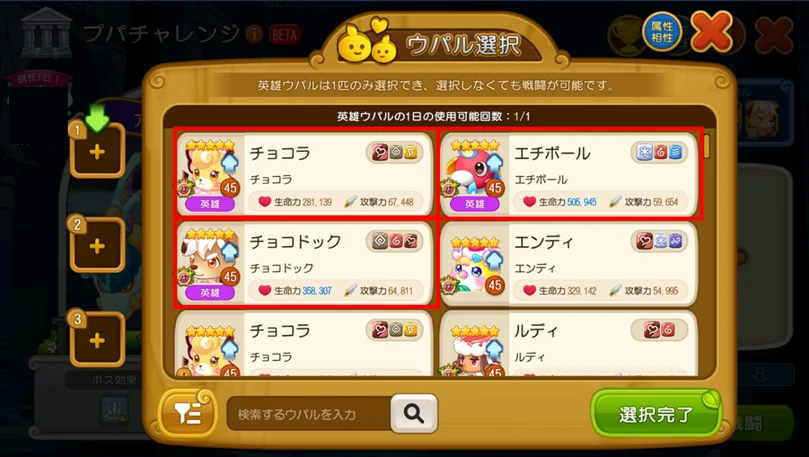The image size is (809, 457).
Task: Tap the skill icons on エンディ card
Action: click(659, 241)
